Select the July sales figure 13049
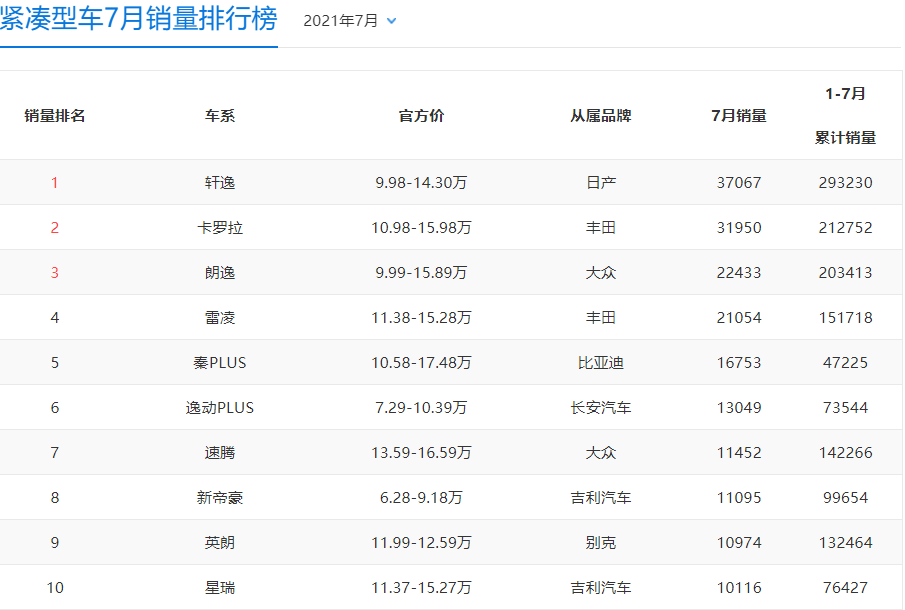Viewport: 905px width, 610px height. [x=739, y=407]
